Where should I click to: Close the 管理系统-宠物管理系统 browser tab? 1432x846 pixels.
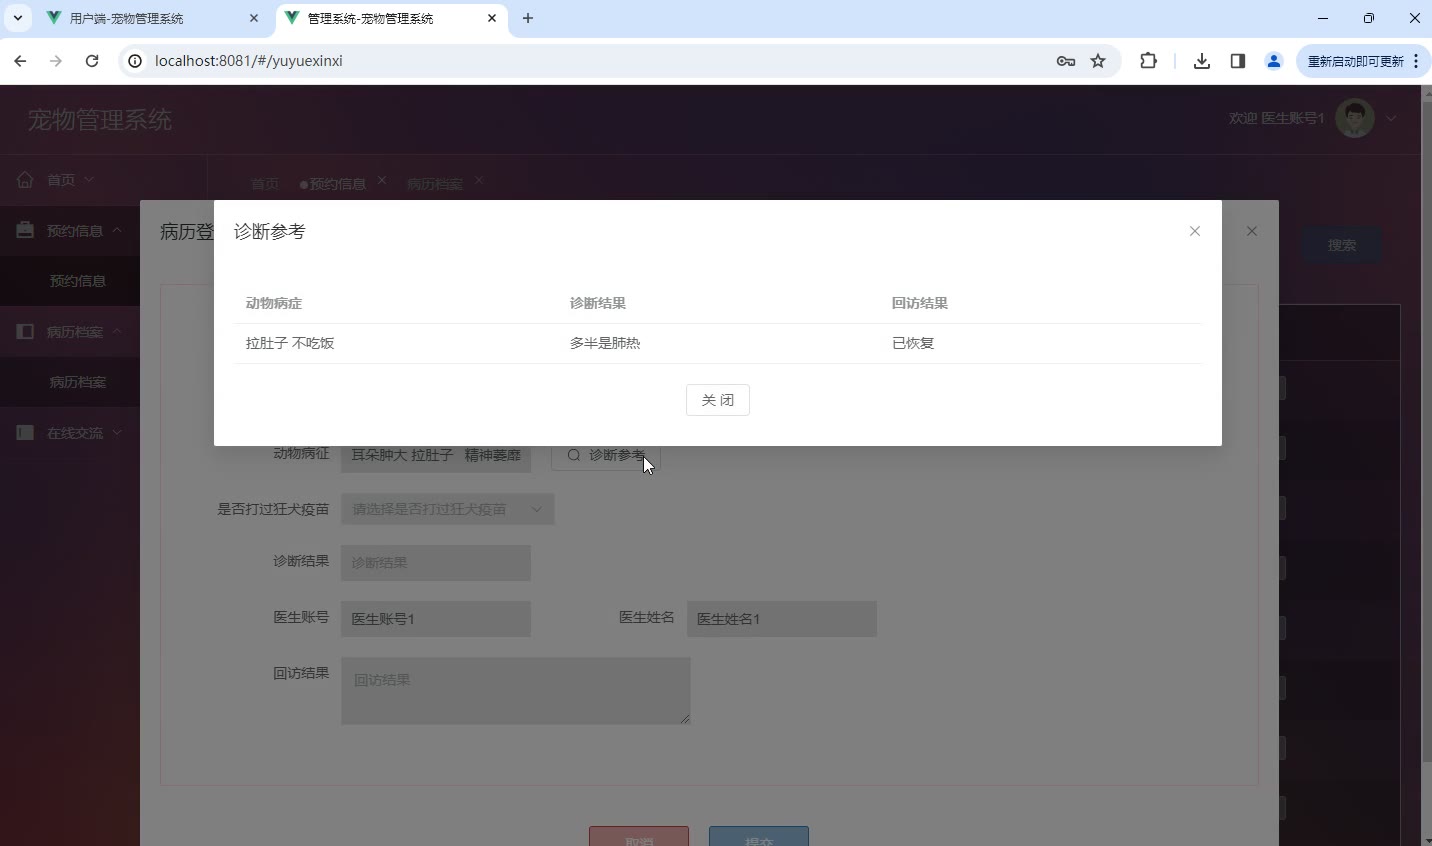492,18
